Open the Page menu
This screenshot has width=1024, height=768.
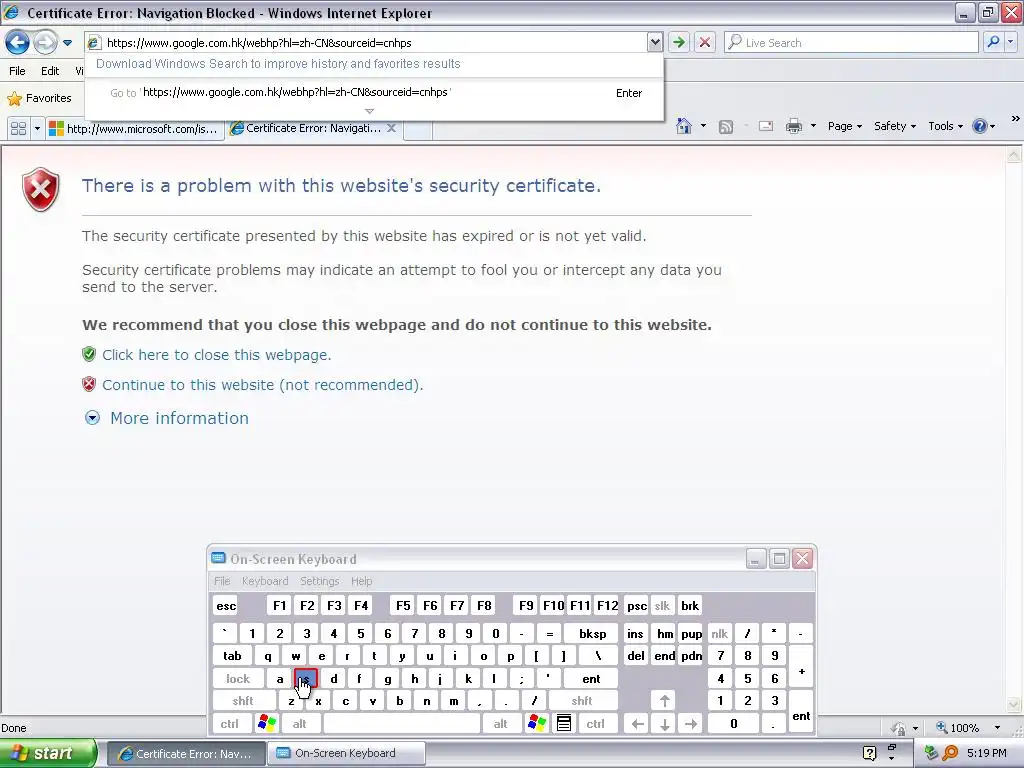point(844,126)
